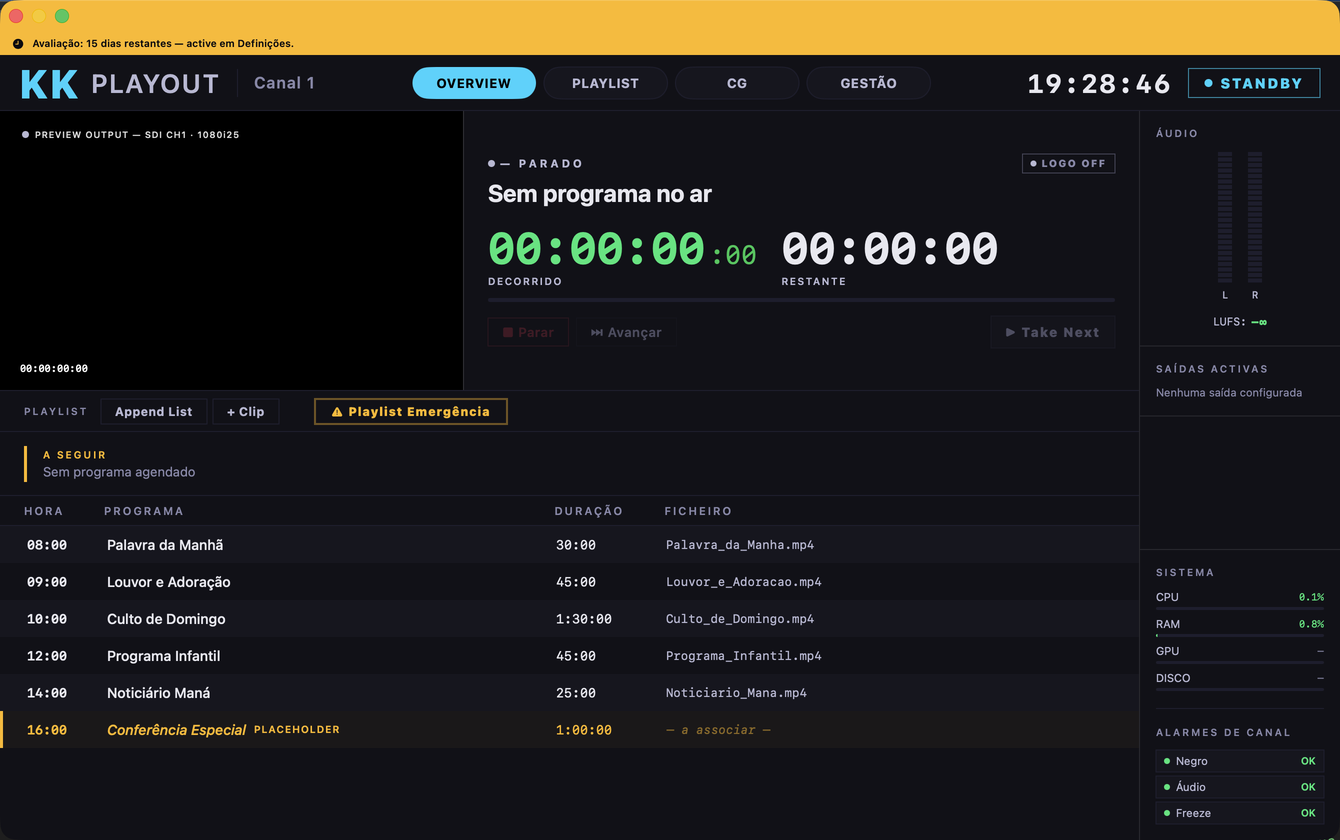Click the Áudio alarm indicator
The height and width of the screenshot is (840, 1340).
click(x=1239, y=787)
